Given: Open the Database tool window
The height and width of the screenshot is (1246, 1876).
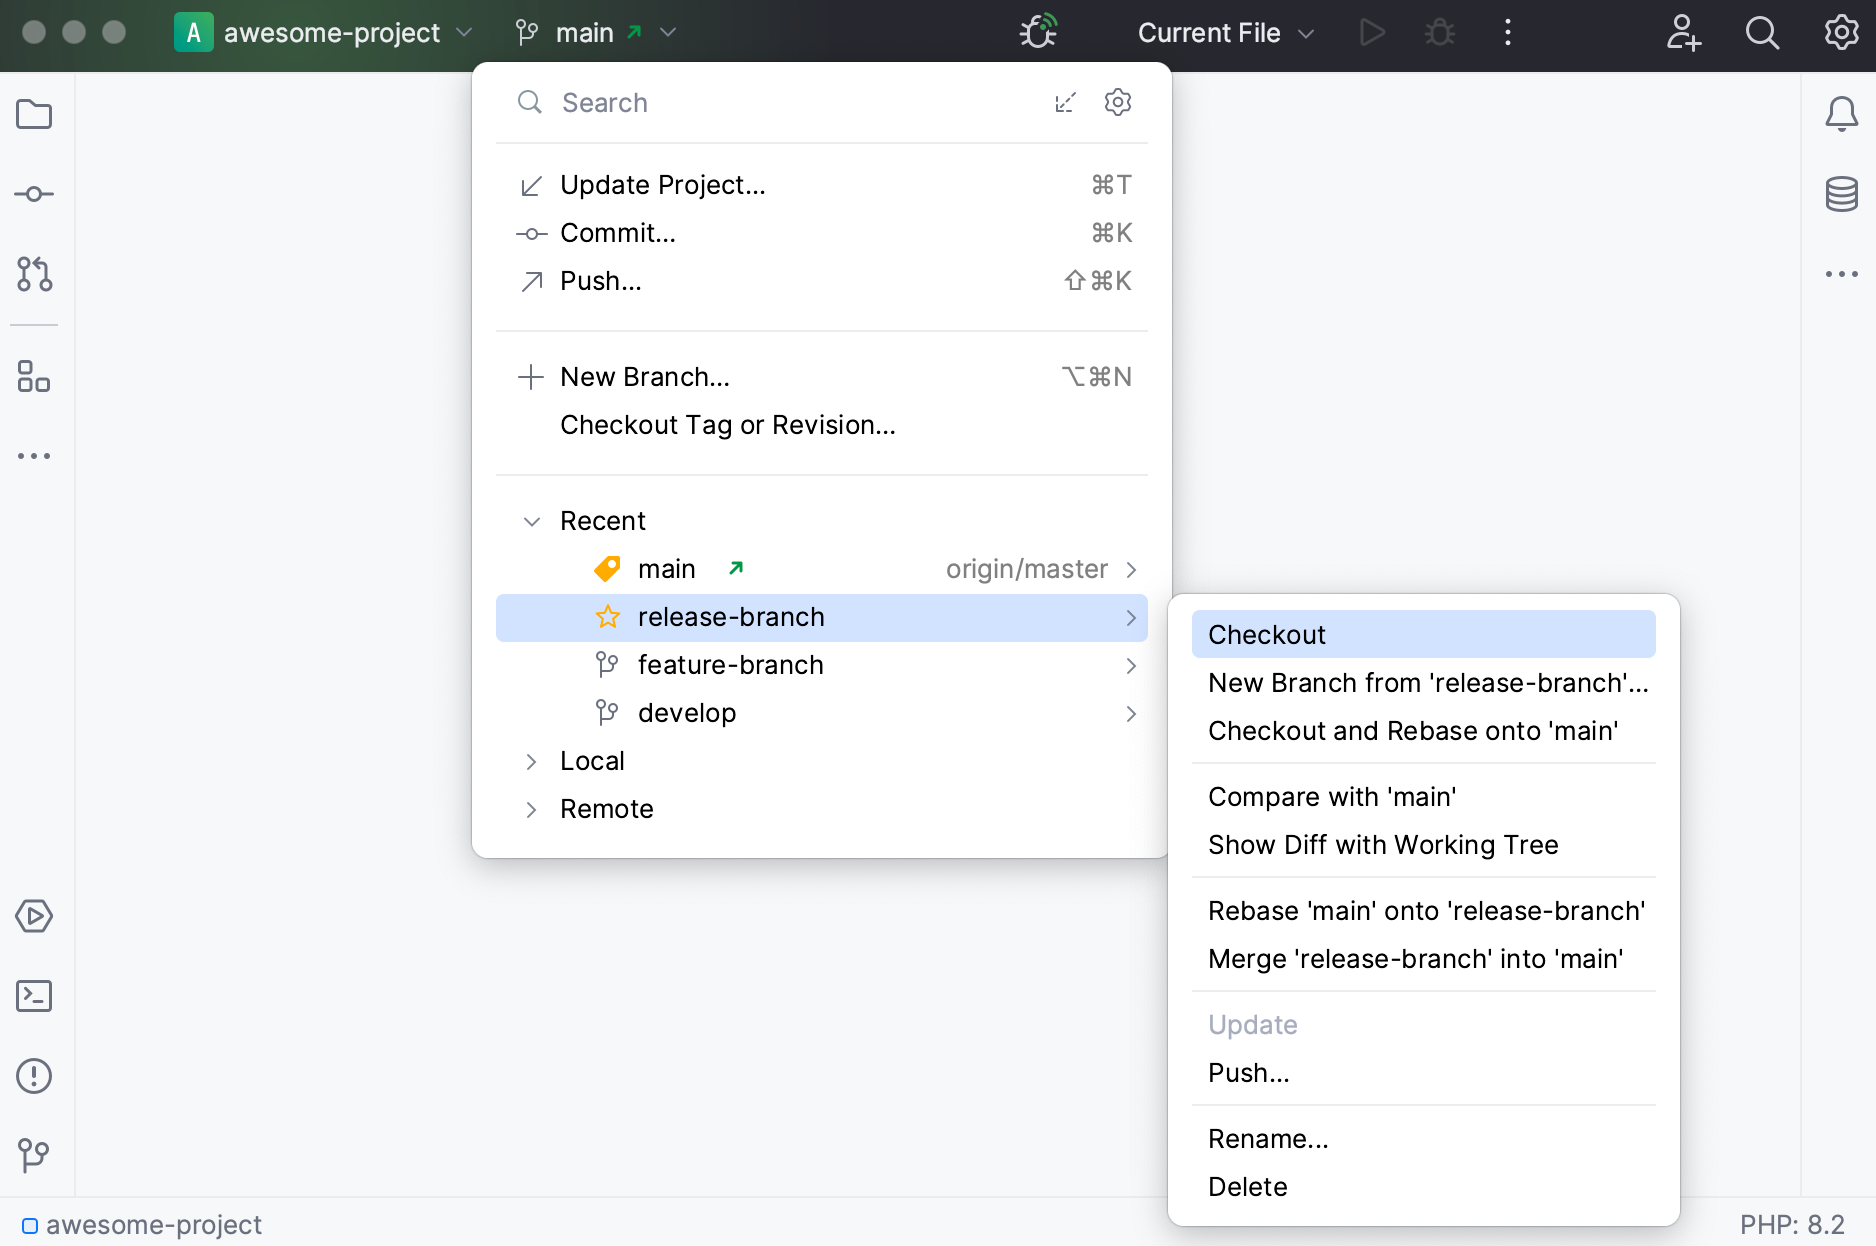Looking at the screenshot, I should pos(1842,194).
